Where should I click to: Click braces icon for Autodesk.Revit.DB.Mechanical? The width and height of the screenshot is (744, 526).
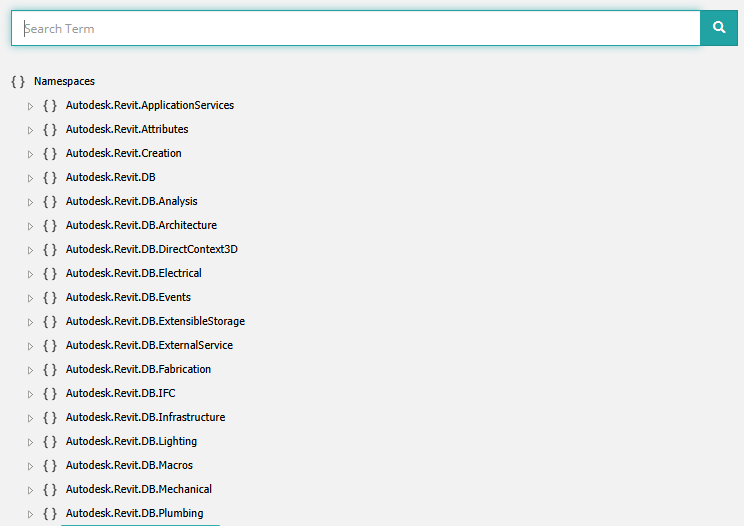50,489
